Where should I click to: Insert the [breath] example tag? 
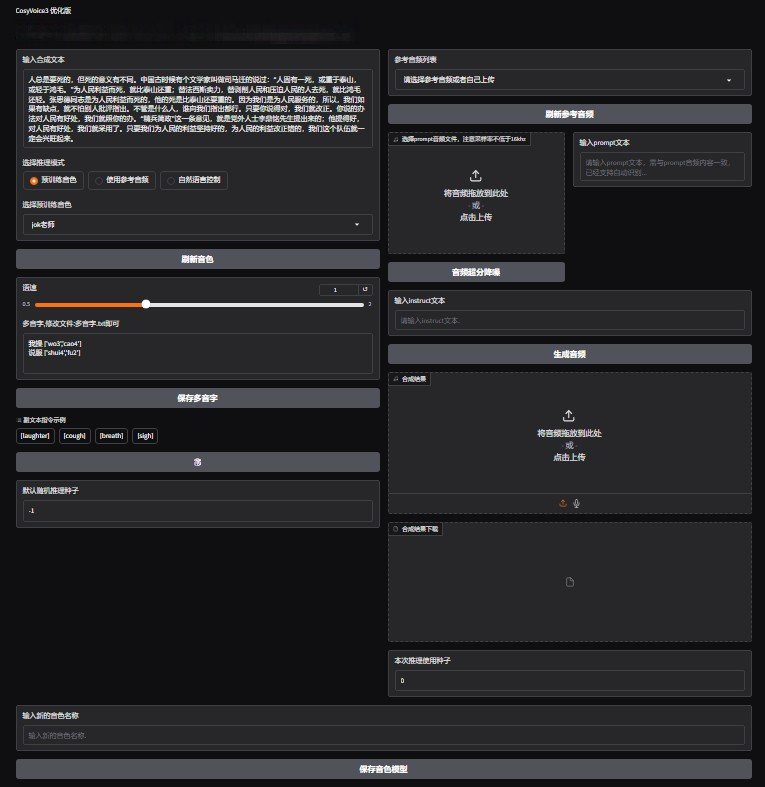[x=110, y=436]
